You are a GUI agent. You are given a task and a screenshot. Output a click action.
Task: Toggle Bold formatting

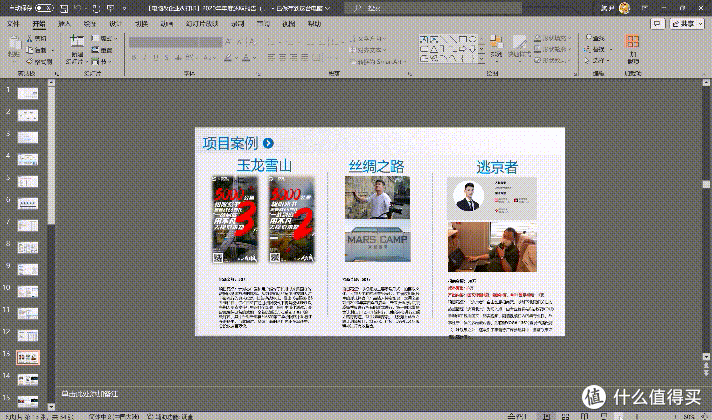(x=134, y=58)
